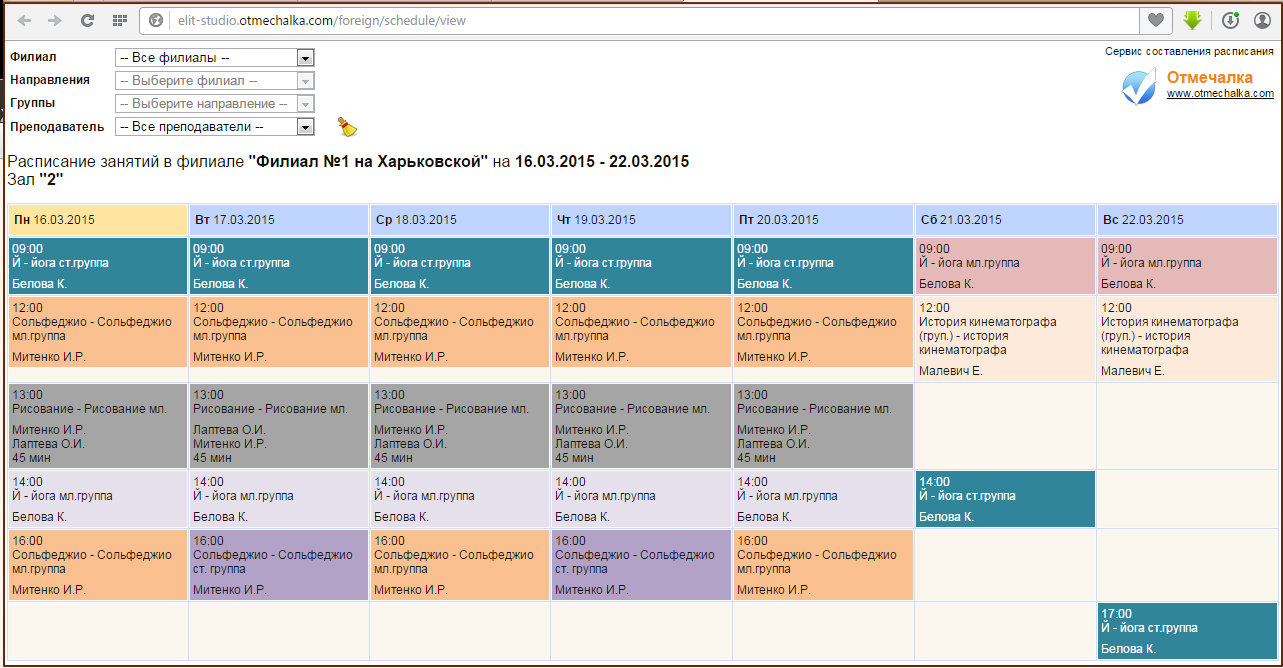Open the Группы dropdown
The height and width of the screenshot is (668, 1283).
click(x=215, y=104)
